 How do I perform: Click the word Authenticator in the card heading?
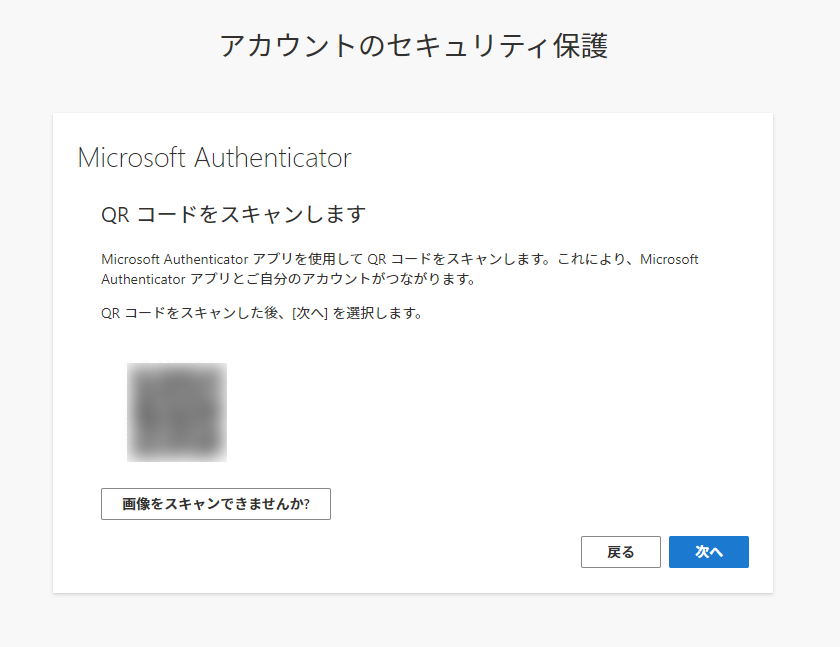coord(273,157)
